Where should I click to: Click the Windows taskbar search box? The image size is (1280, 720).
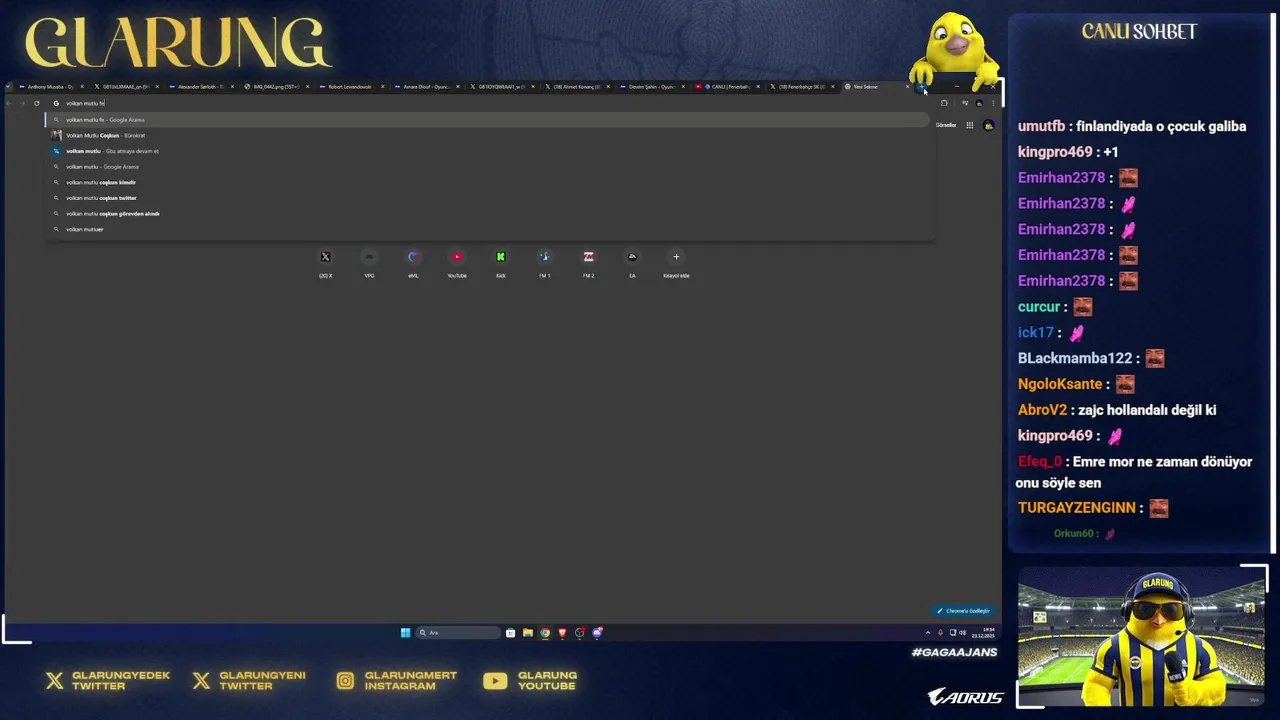(458, 632)
